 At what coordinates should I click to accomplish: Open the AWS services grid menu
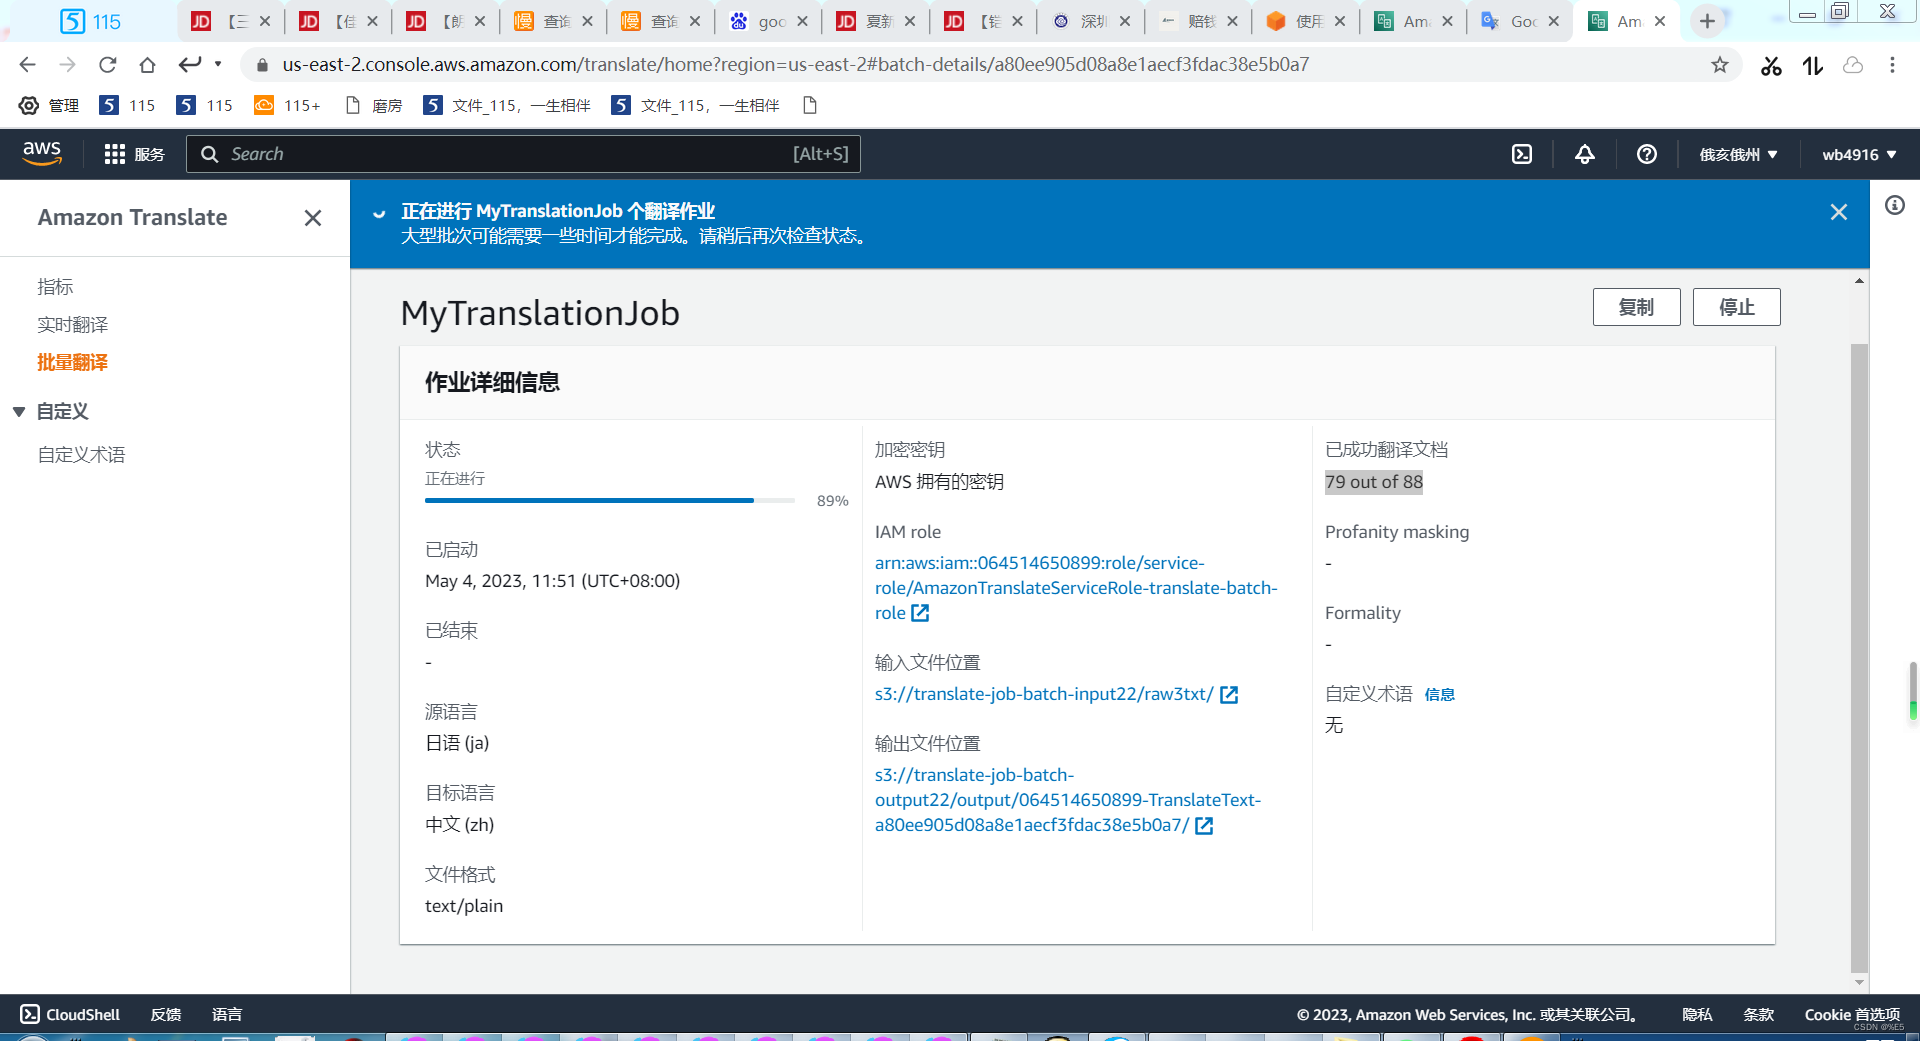pyautogui.click(x=114, y=154)
